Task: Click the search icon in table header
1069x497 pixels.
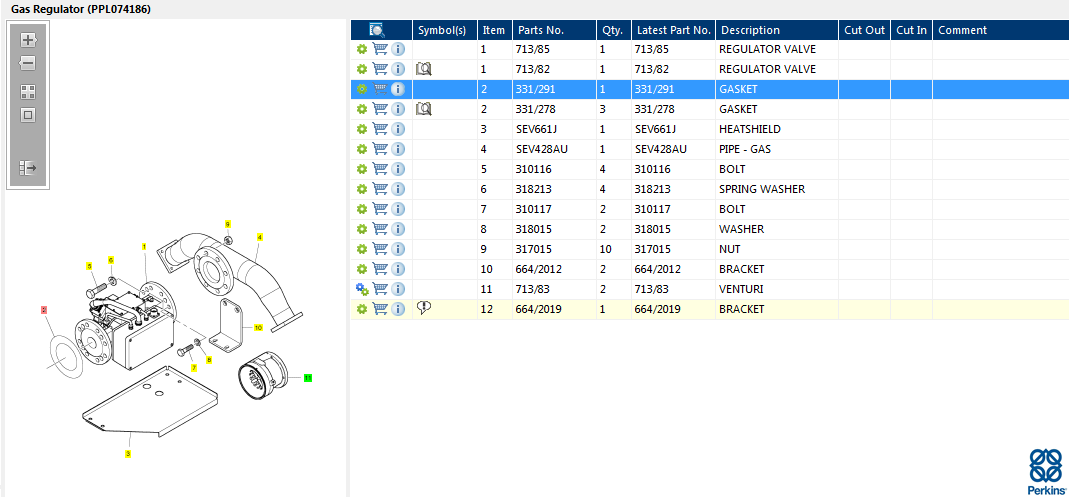Action: 376,30
